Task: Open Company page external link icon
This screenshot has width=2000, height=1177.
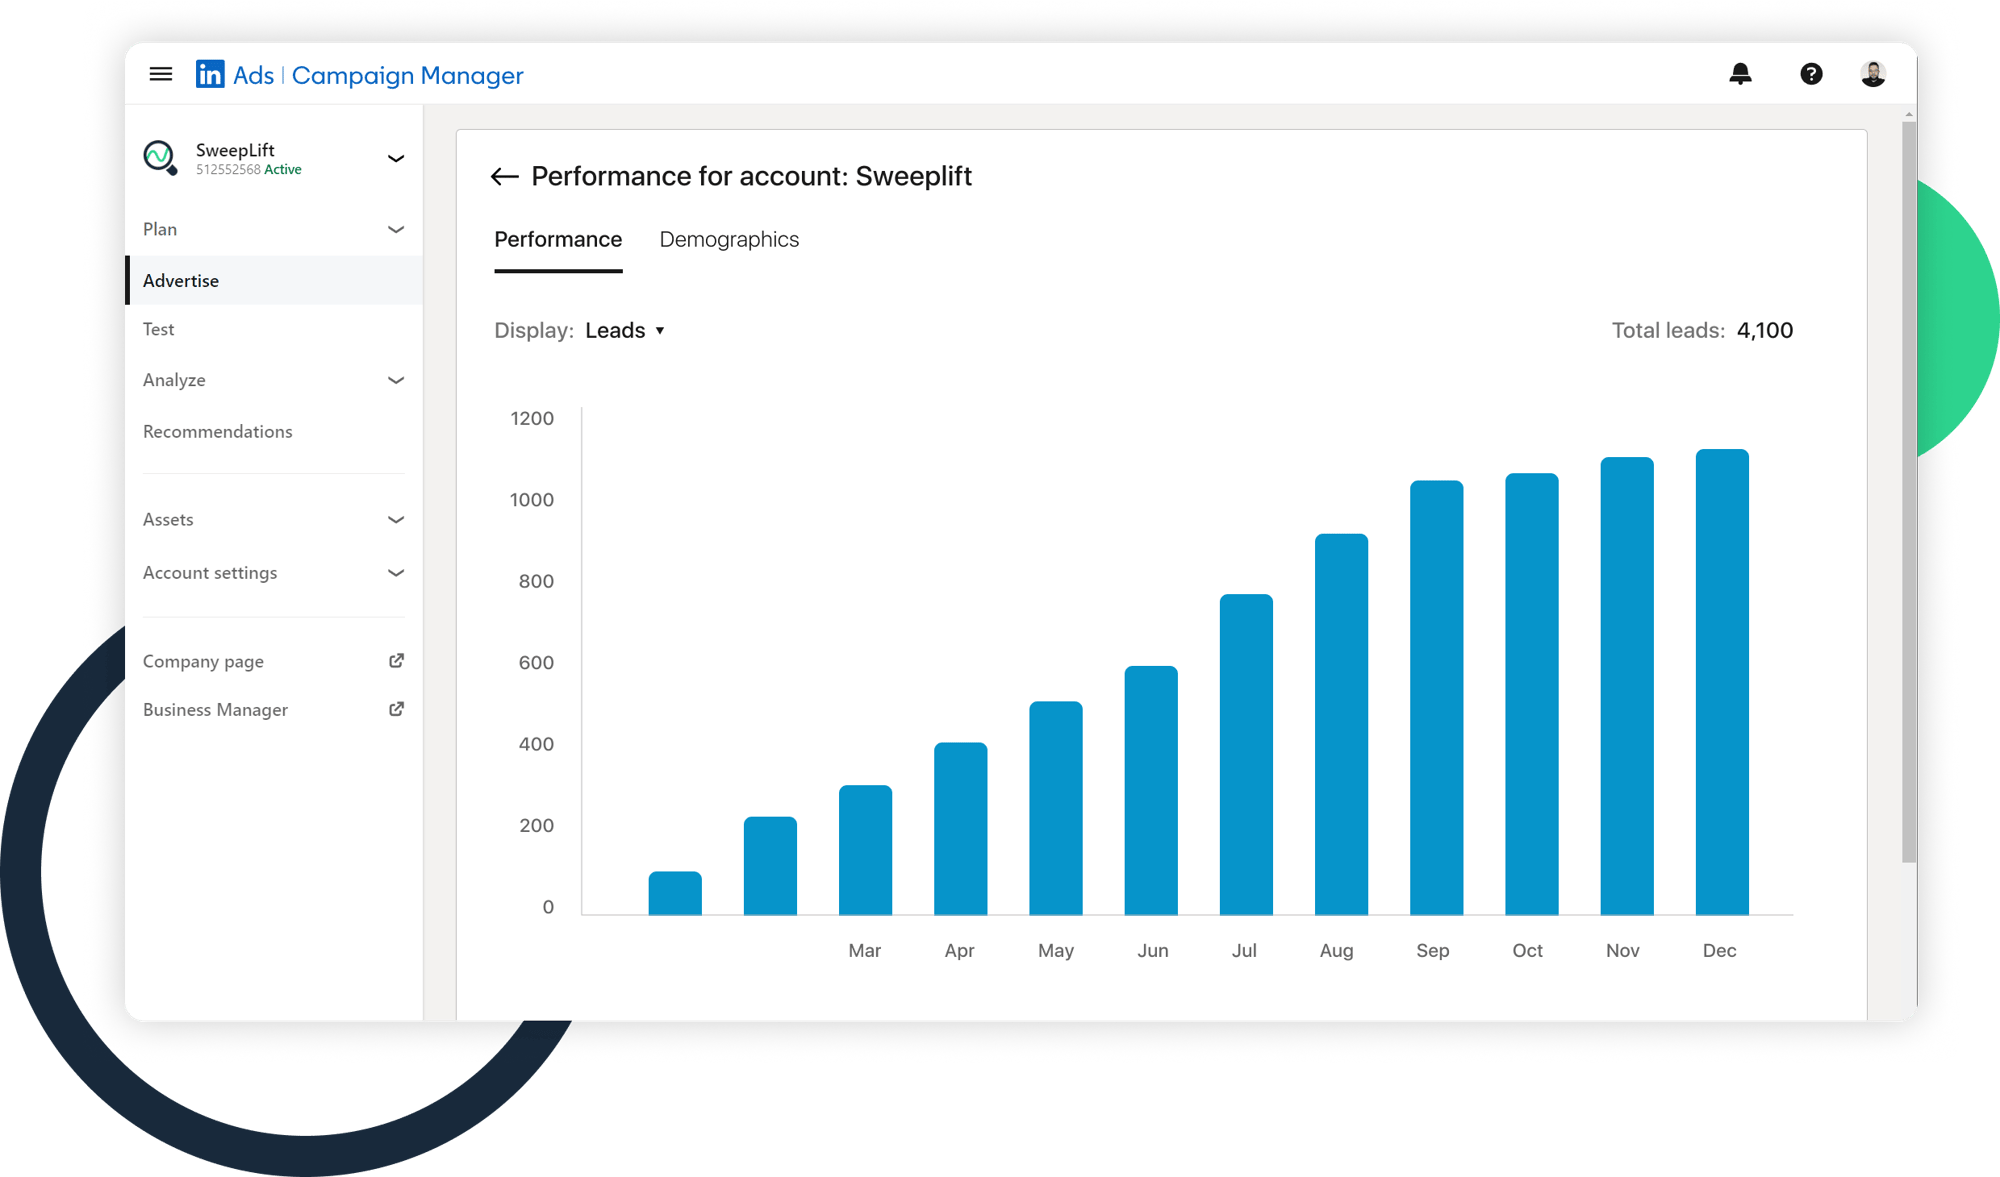Action: point(397,661)
